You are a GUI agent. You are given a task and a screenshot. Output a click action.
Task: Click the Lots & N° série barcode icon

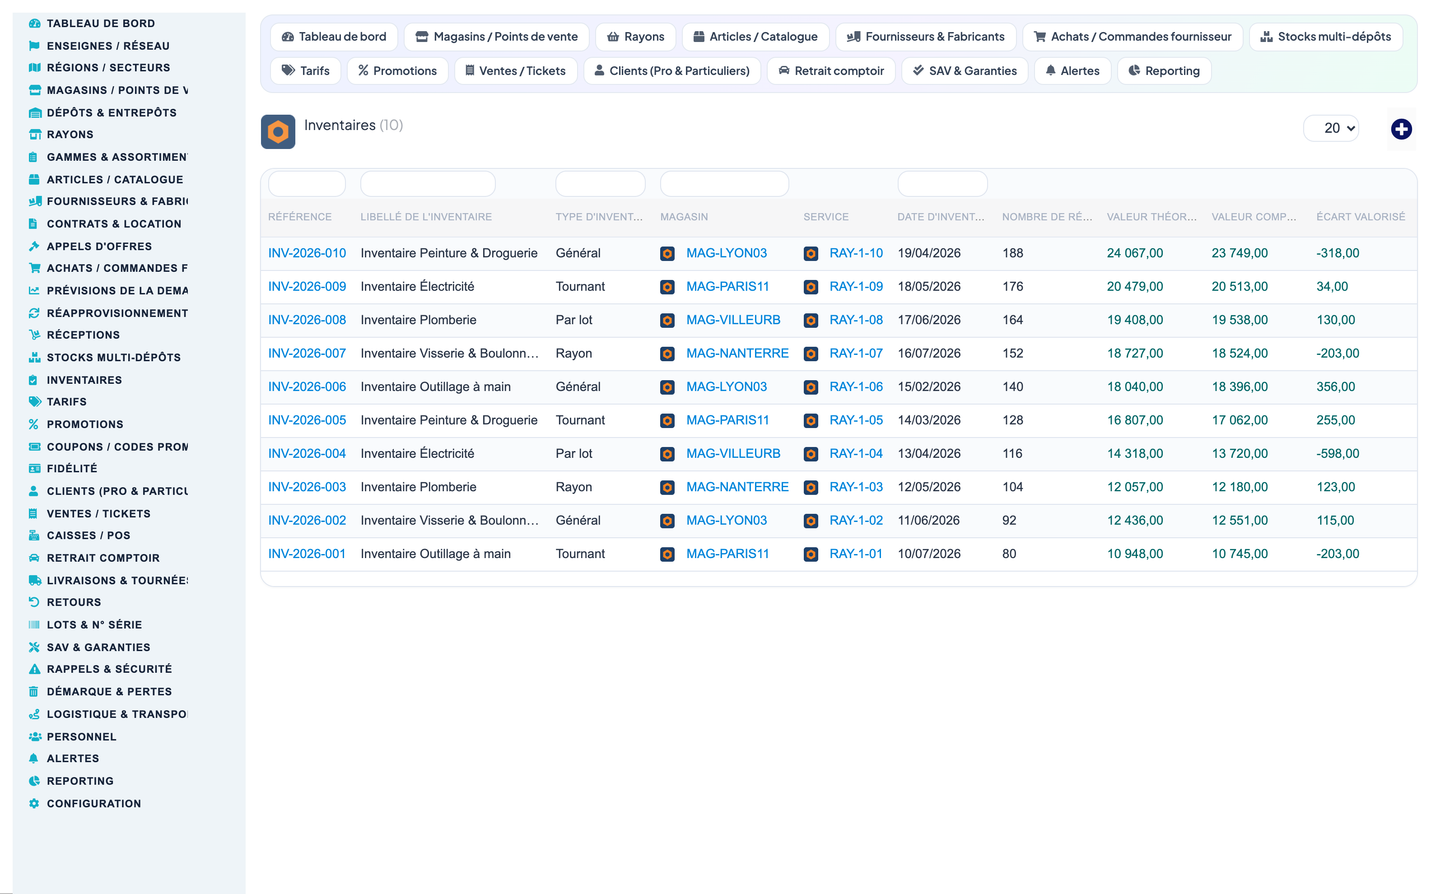pyautogui.click(x=34, y=624)
